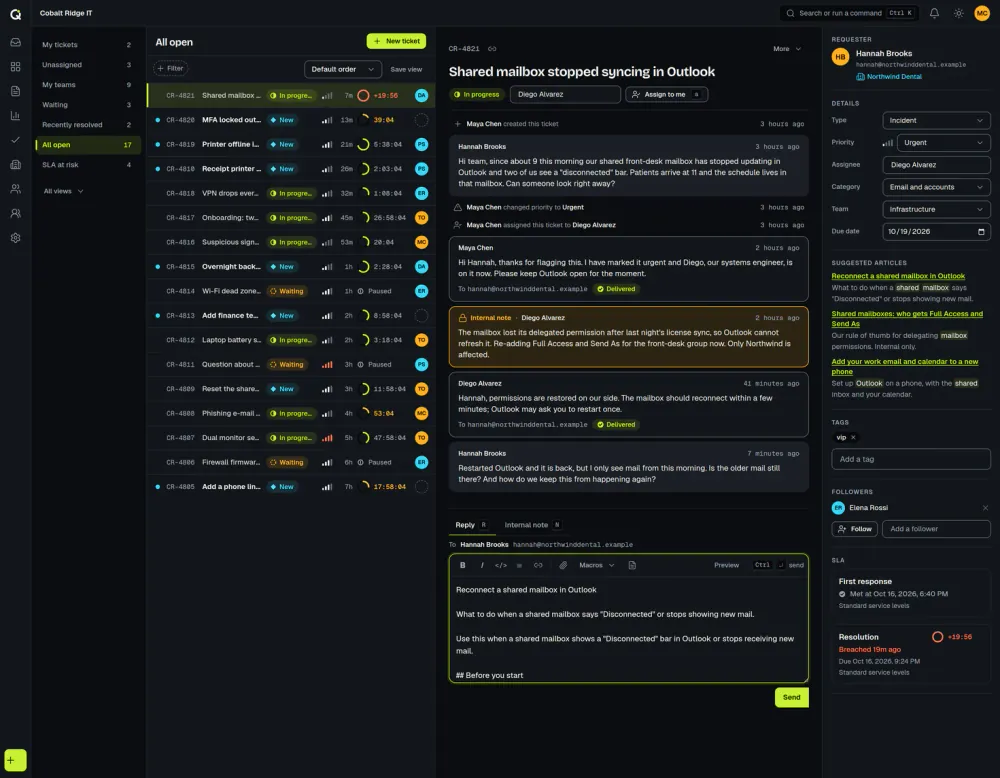Screen dimensions: 1000x778
Task: Attach a file with the paperclip icon
Action: (563, 565)
